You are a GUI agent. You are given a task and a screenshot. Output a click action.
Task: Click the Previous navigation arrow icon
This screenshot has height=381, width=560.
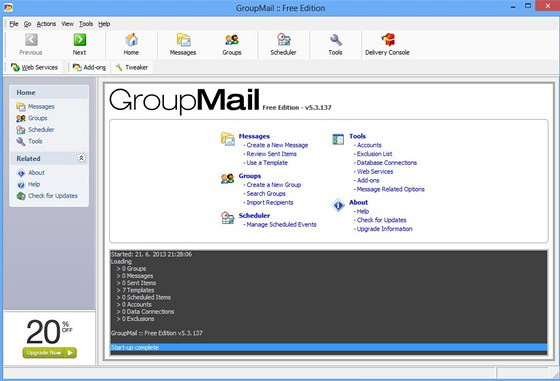click(31, 40)
